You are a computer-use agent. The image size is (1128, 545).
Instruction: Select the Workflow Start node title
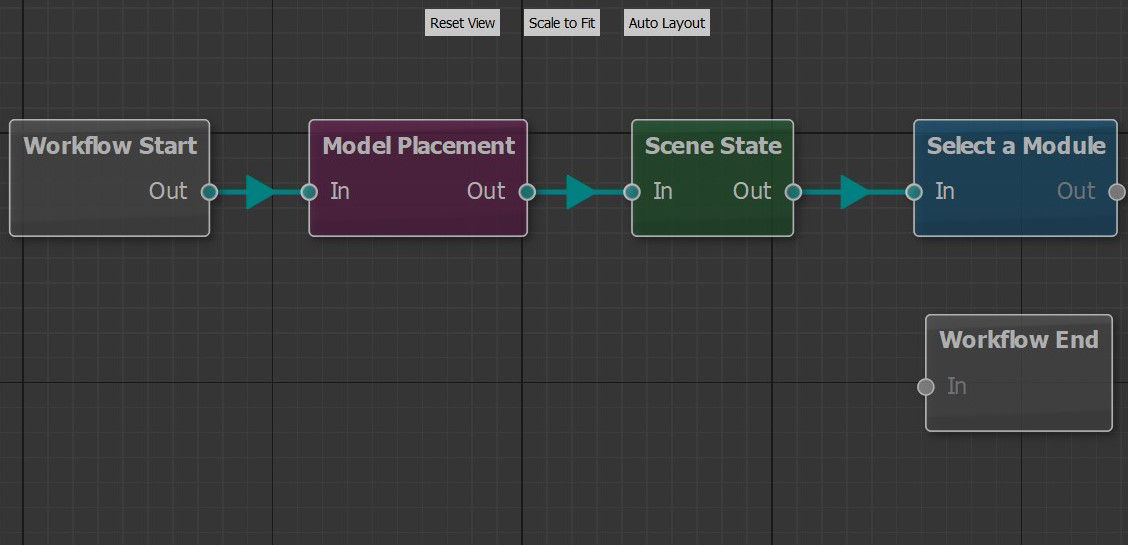pos(110,146)
